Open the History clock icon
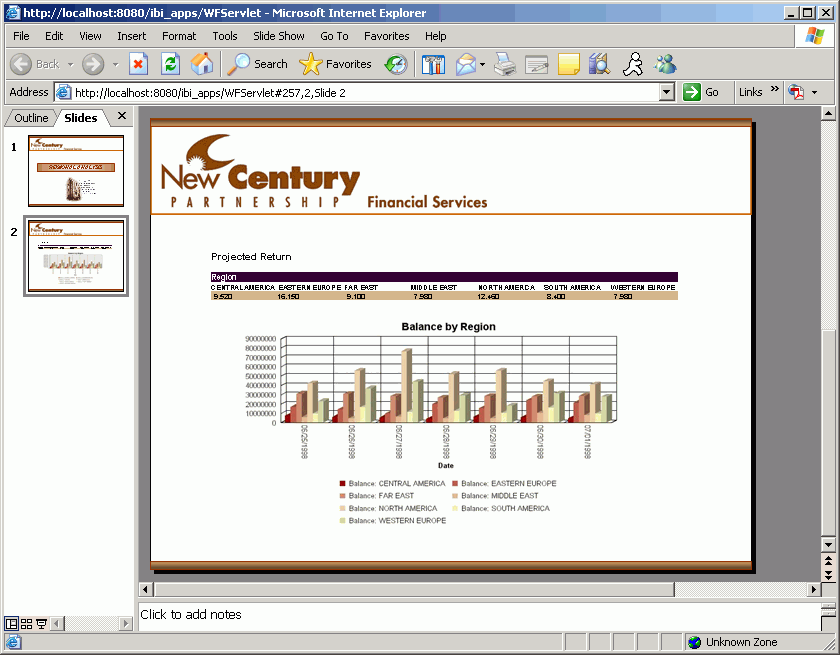This screenshot has height=655, width=840. point(396,64)
